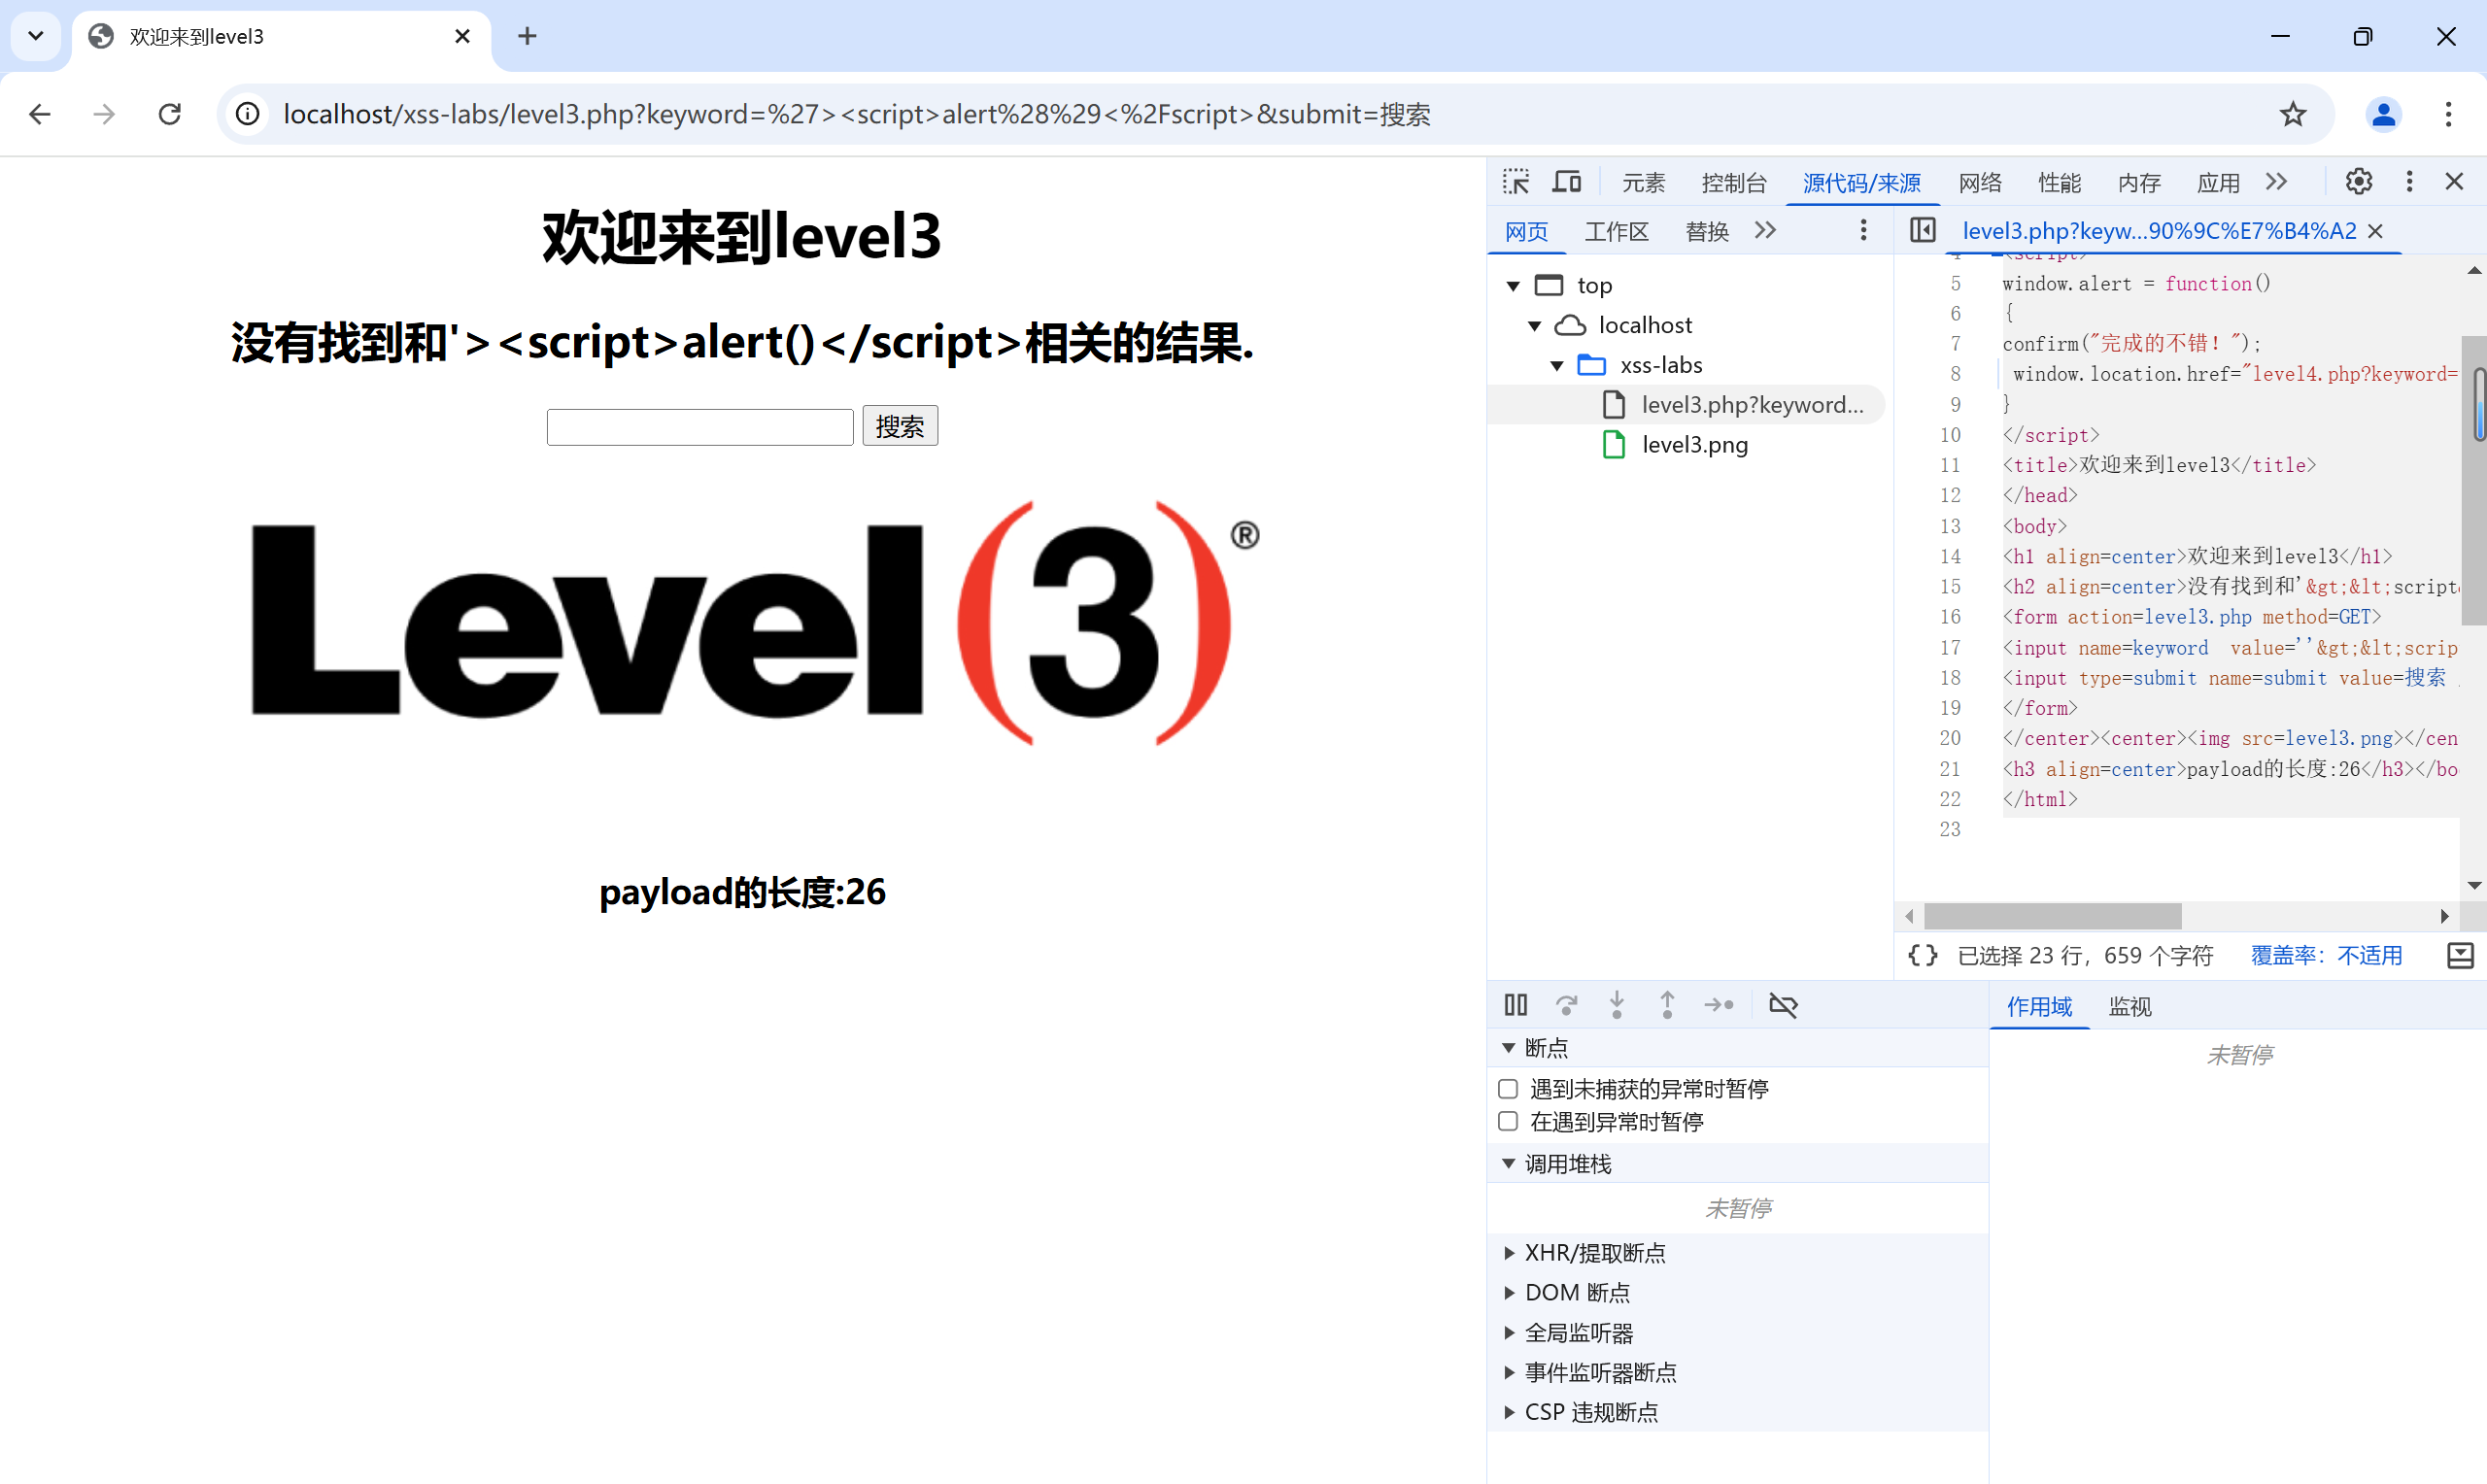Click the inspect element picker icon

click(1515, 182)
